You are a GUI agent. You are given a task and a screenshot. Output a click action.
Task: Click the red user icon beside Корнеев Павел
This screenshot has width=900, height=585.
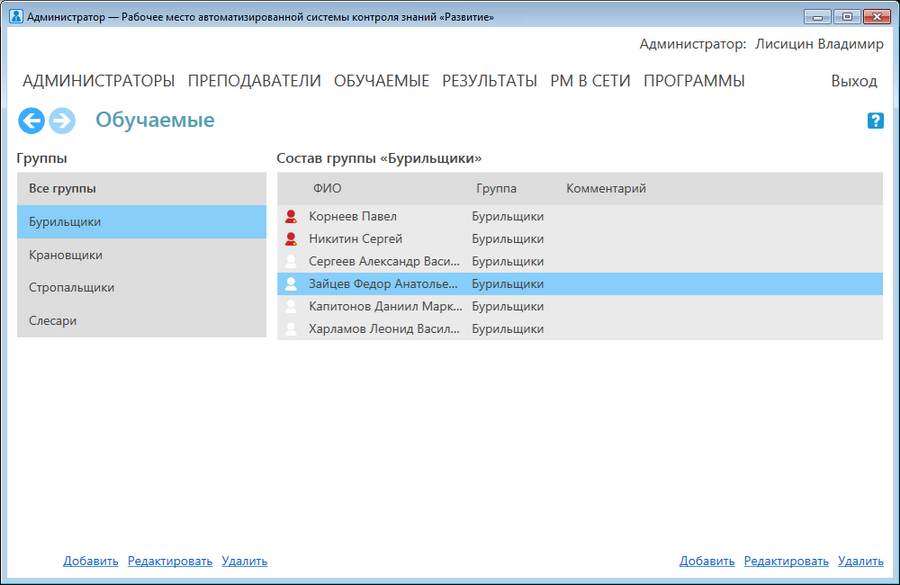pyautogui.click(x=291, y=216)
